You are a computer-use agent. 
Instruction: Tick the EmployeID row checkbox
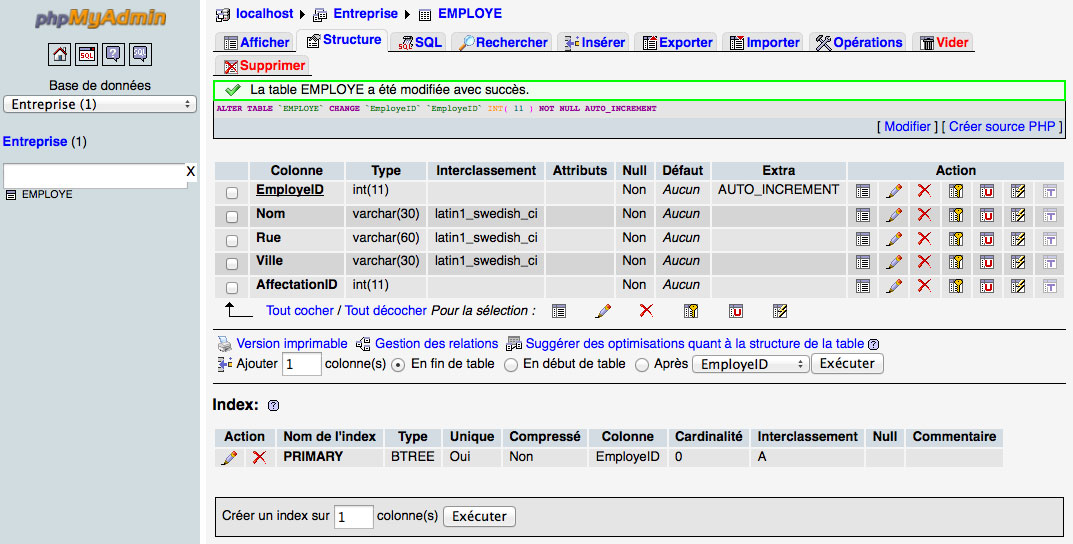click(x=232, y=193)
